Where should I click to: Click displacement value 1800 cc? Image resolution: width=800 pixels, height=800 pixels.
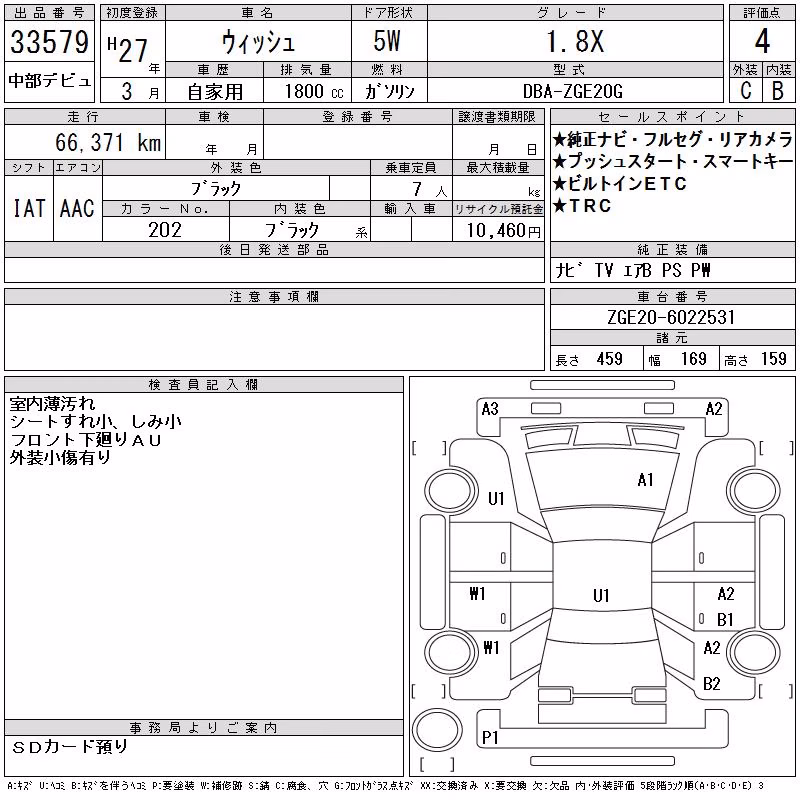point(314,91)
